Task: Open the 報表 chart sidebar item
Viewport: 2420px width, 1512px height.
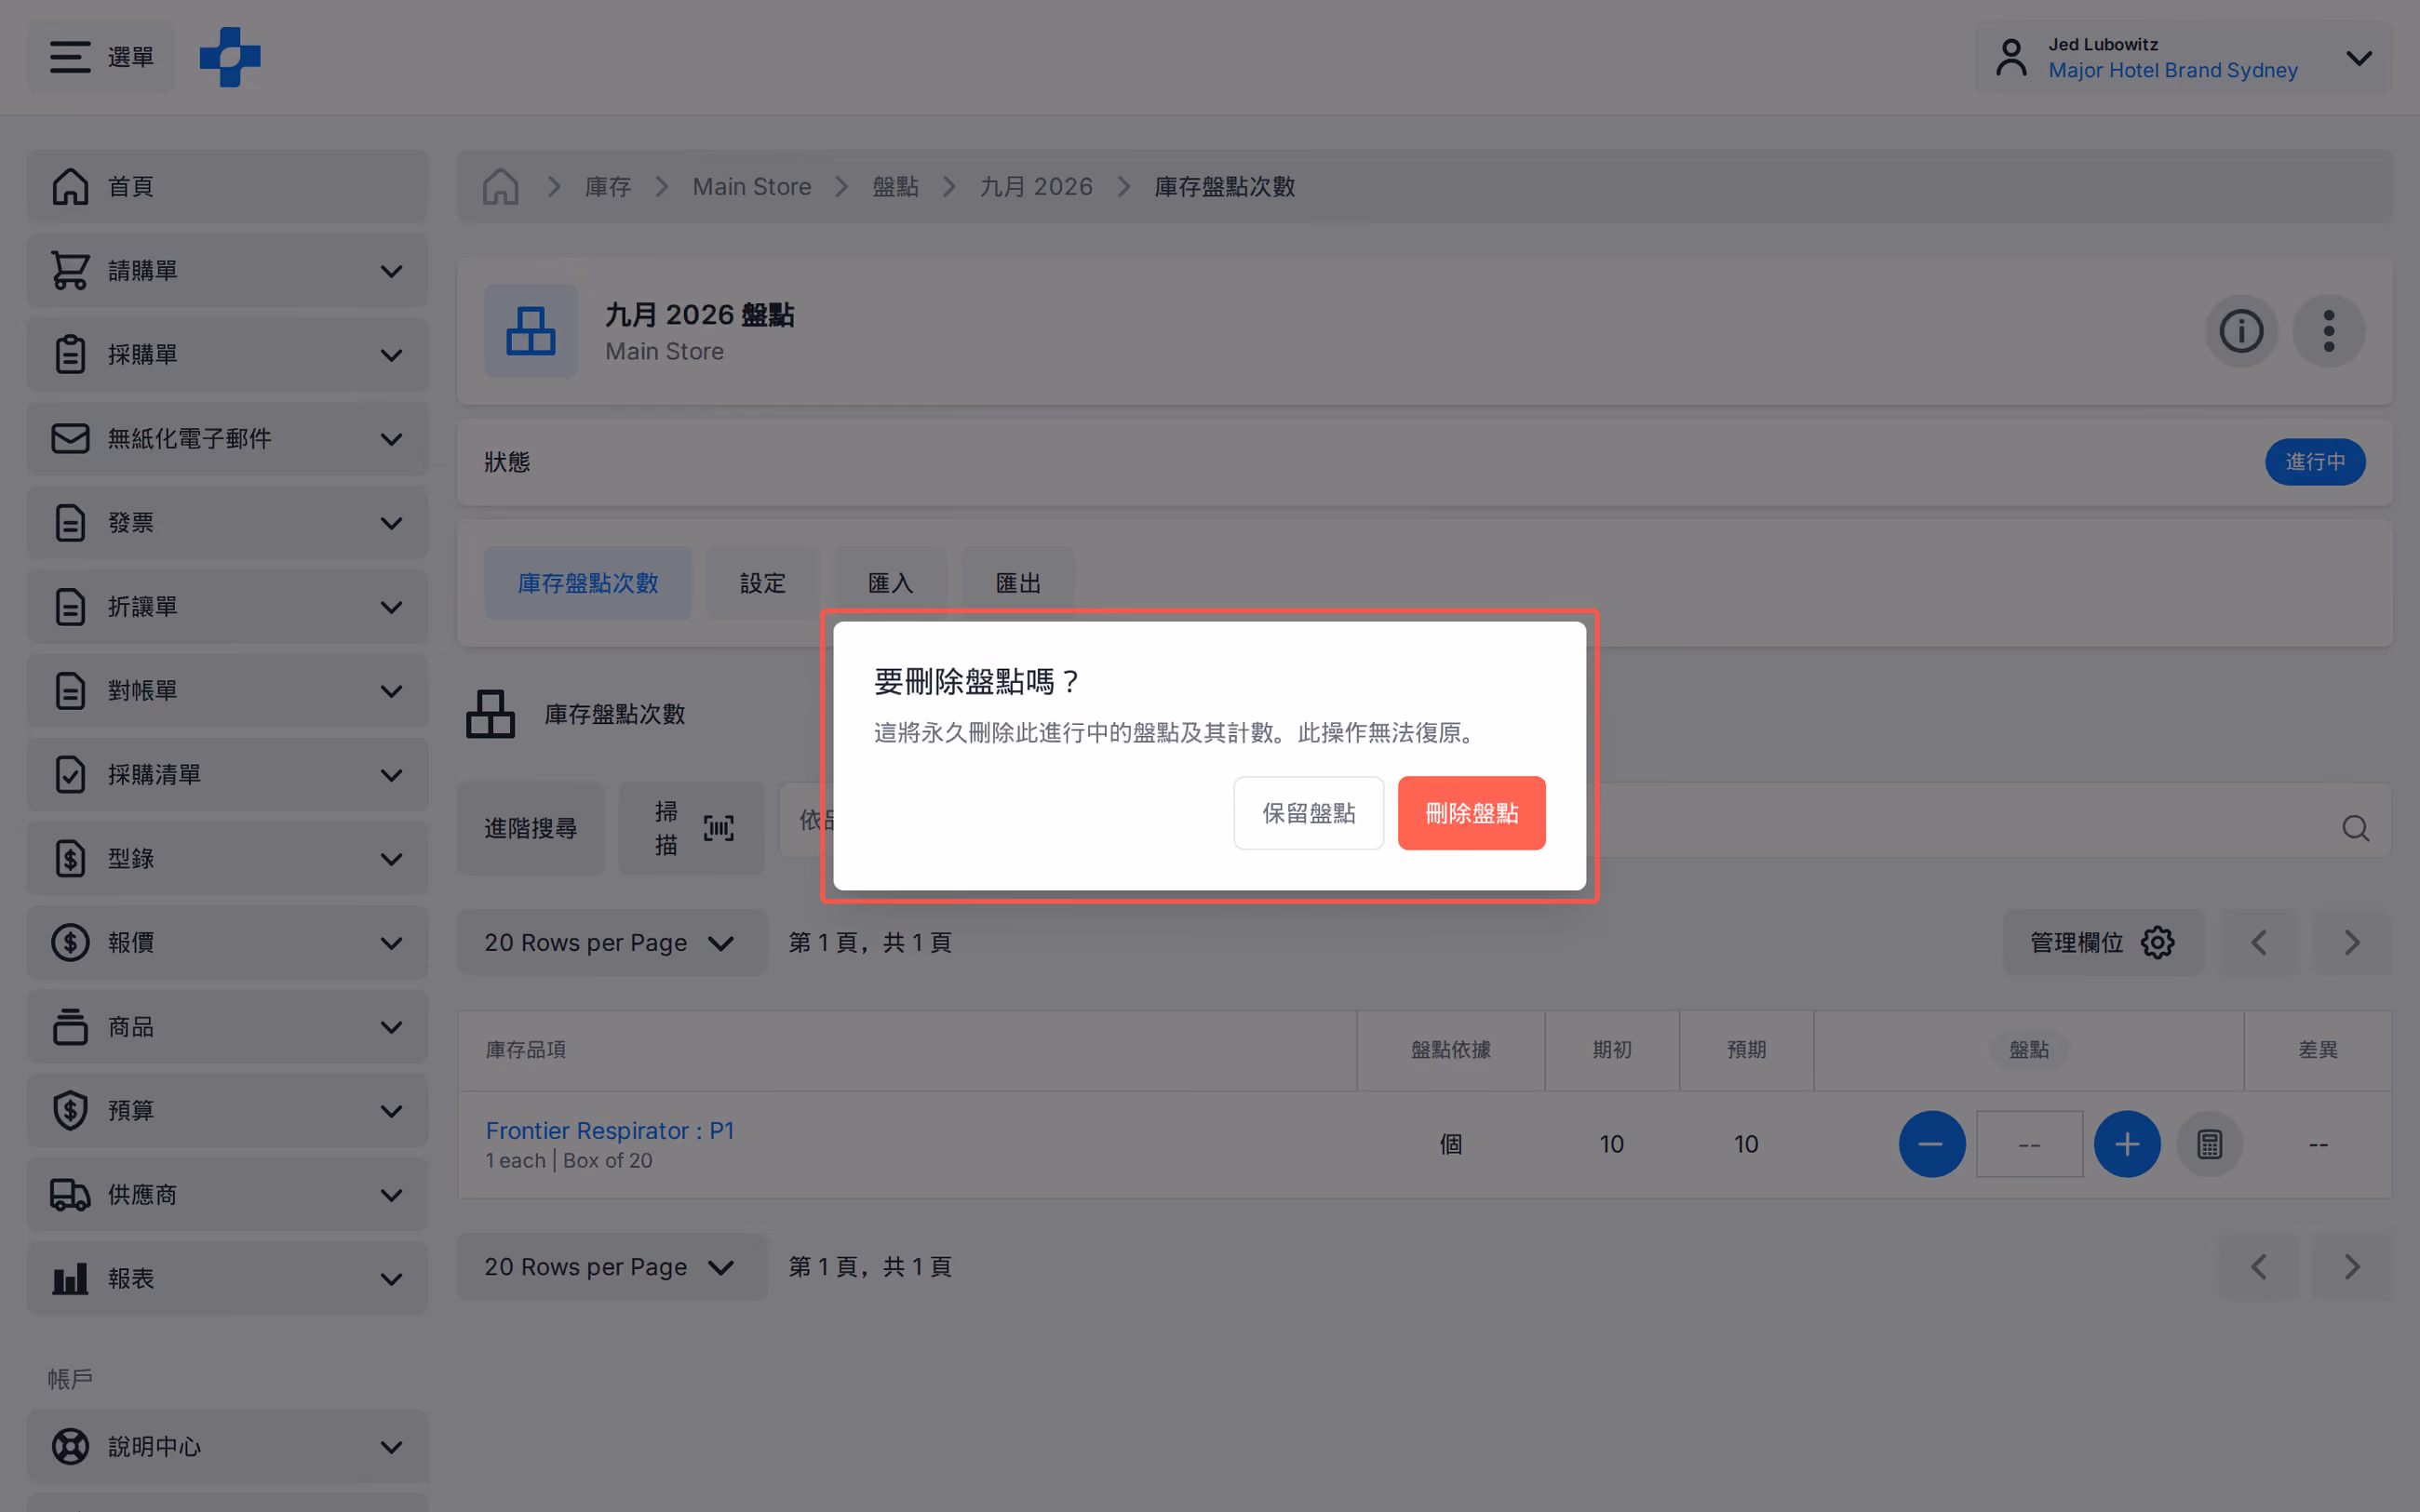Action: [x=227, y=1279]
